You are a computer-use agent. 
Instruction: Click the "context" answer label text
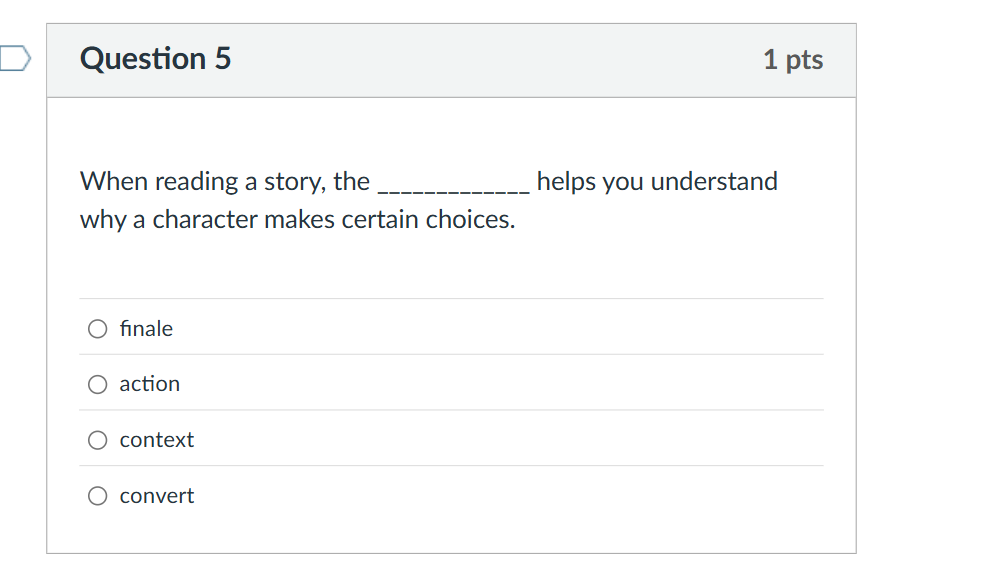click(157, 440)
